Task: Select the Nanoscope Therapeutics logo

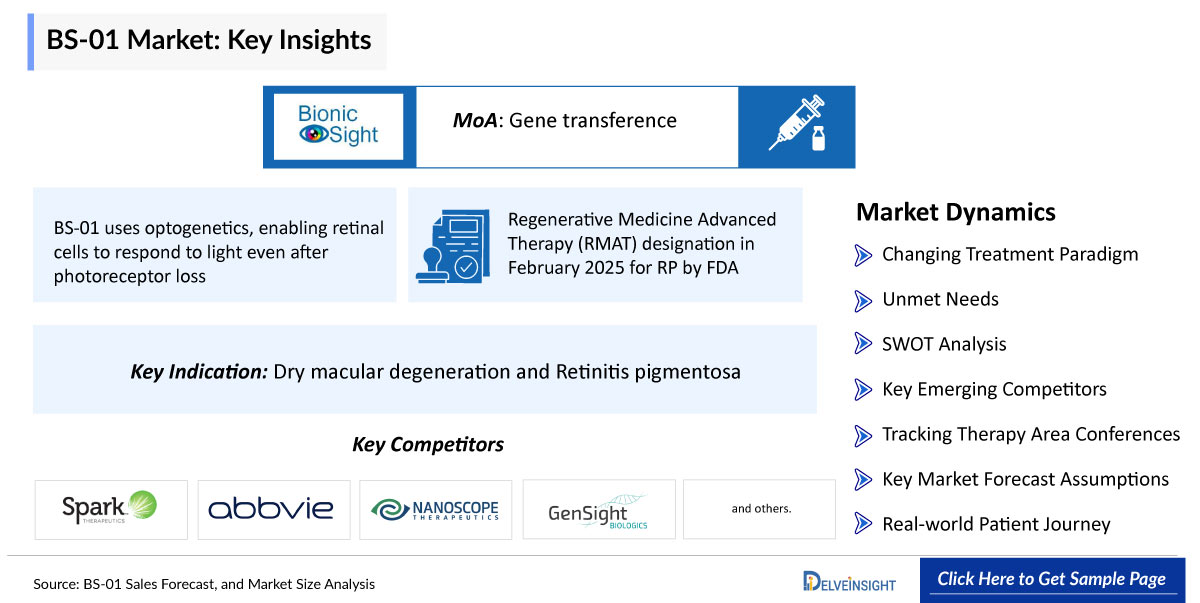Action: pyautogui.click(x=436, y=510)
